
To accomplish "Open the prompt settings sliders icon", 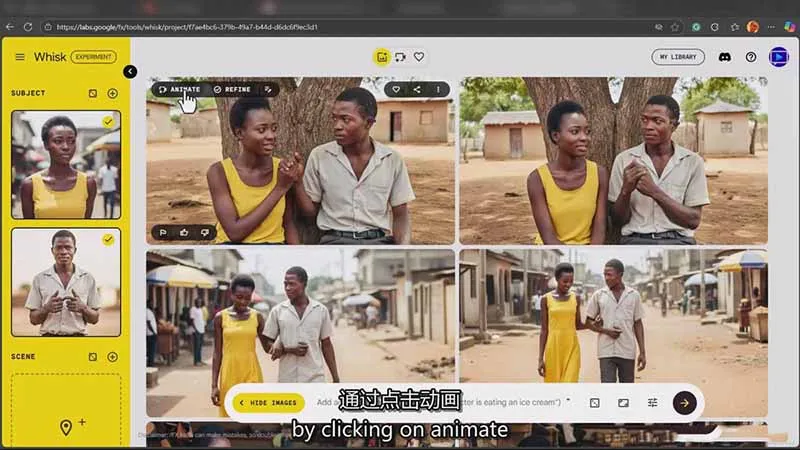I will coord(652,402).
